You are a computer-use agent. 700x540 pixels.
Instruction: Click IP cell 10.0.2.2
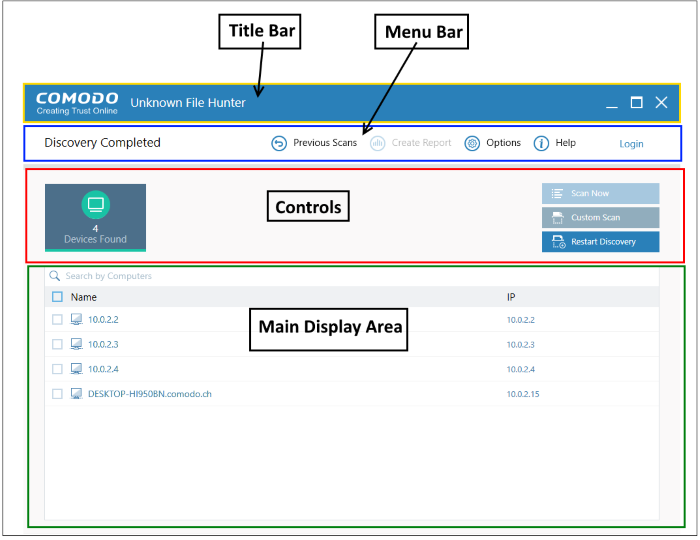[x=521, y=320]
